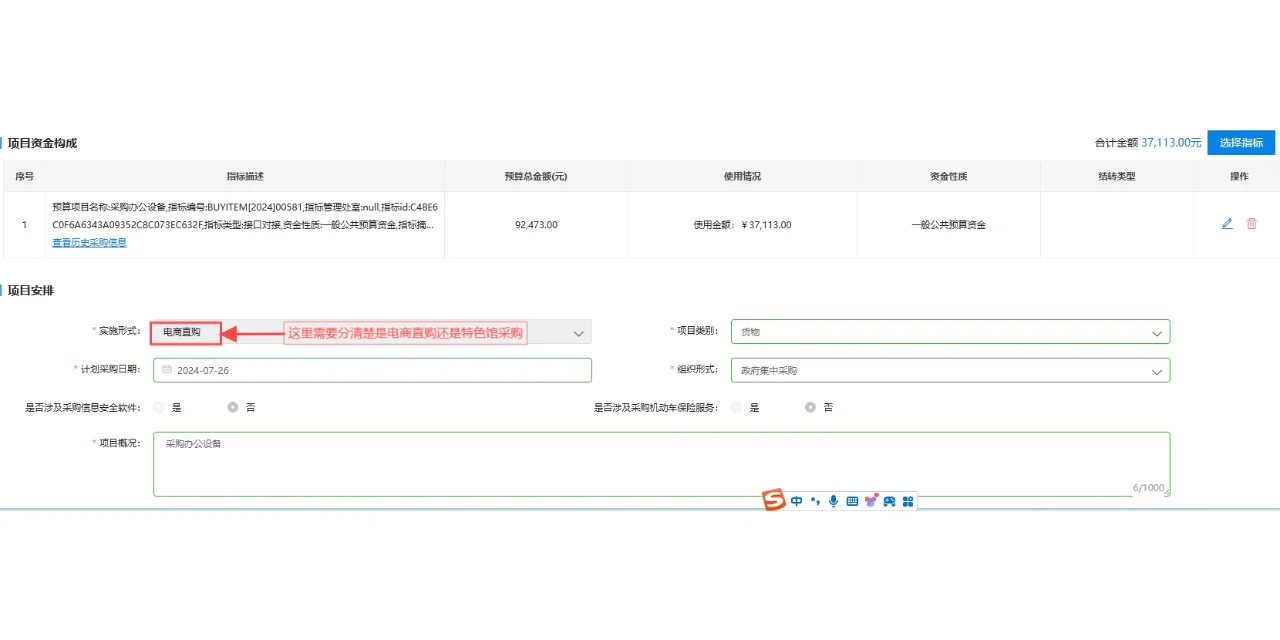Click into the 项目概况 text area
Image resolution: width=1280 pixels, height=640 pixels.
(x=661, y=464)
